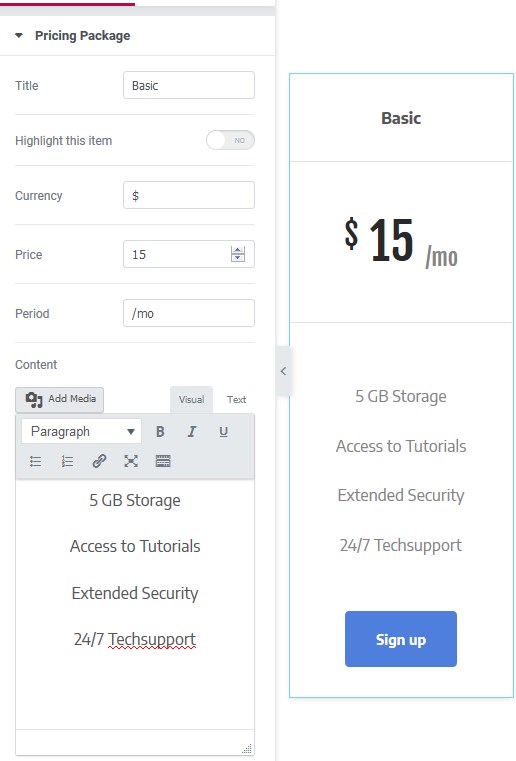
Task: Click the Period input field
Action: click(x=189, y=313)
